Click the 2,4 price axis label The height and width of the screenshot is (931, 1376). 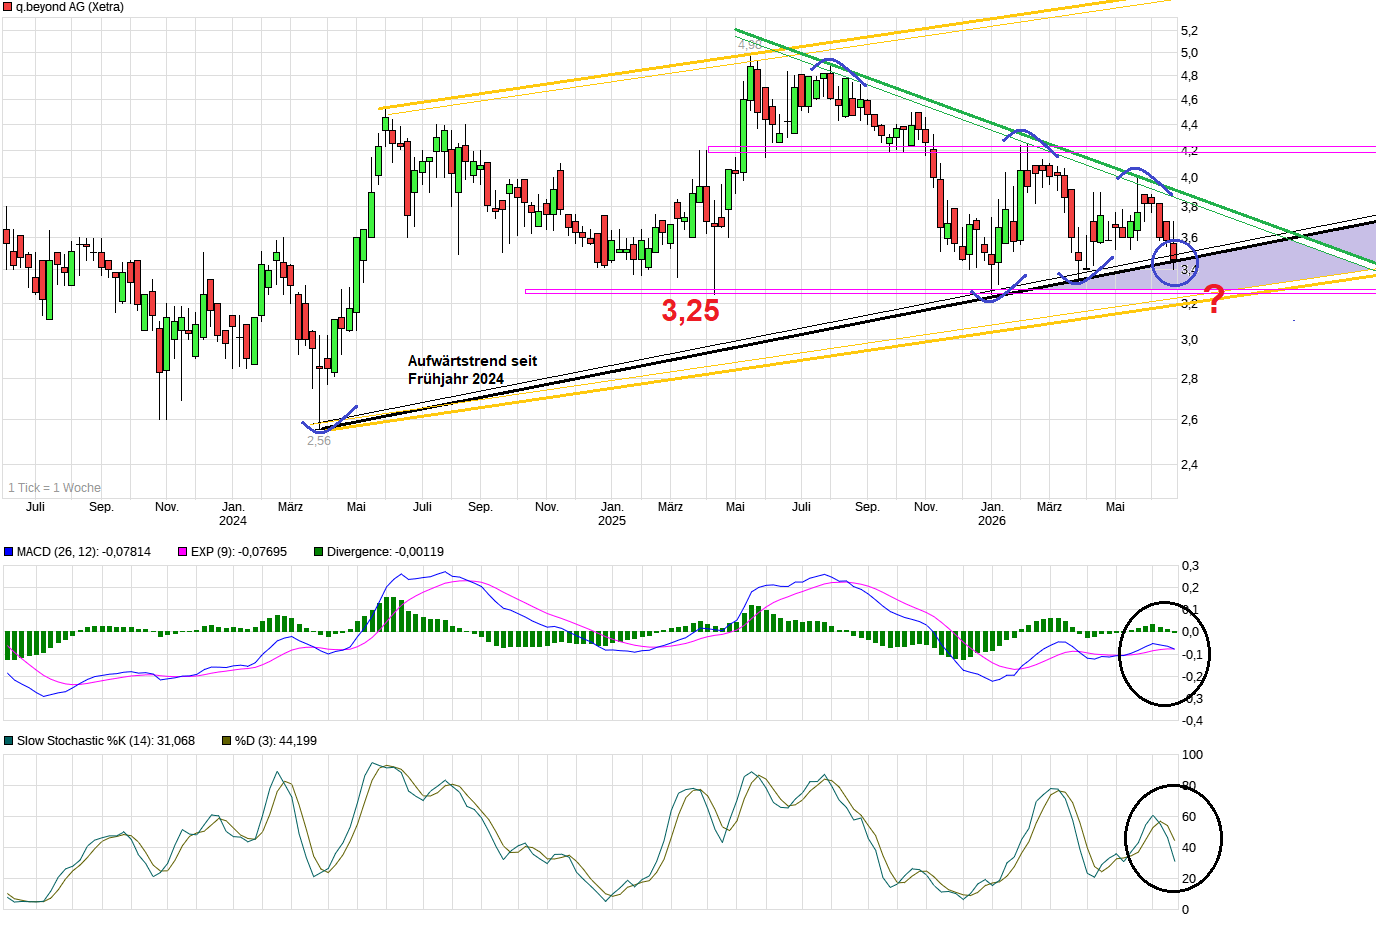click(1189, 465)
